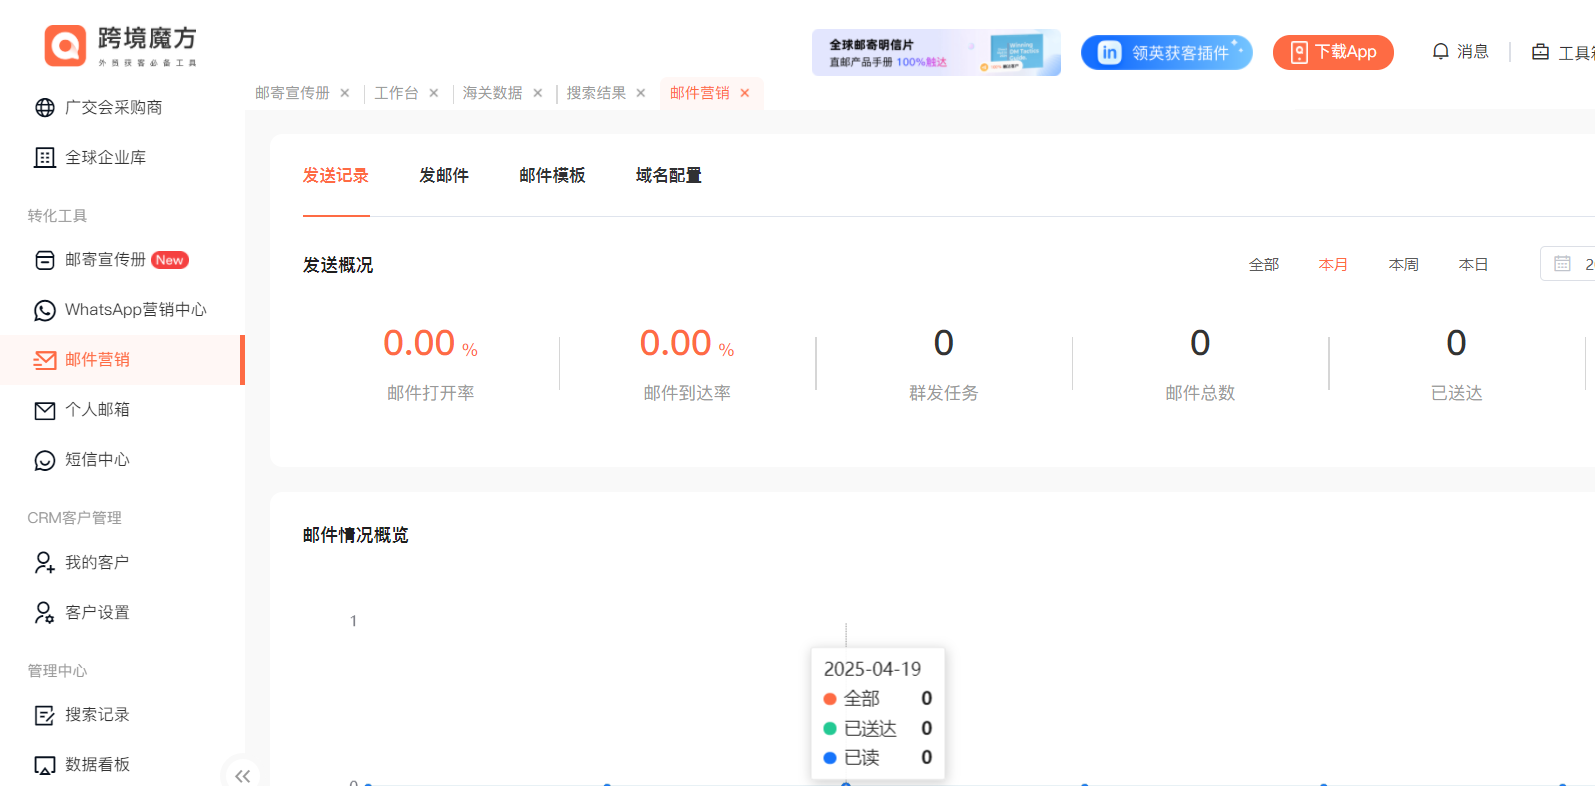Filter statistics by 本日

tap(1473, 265)
